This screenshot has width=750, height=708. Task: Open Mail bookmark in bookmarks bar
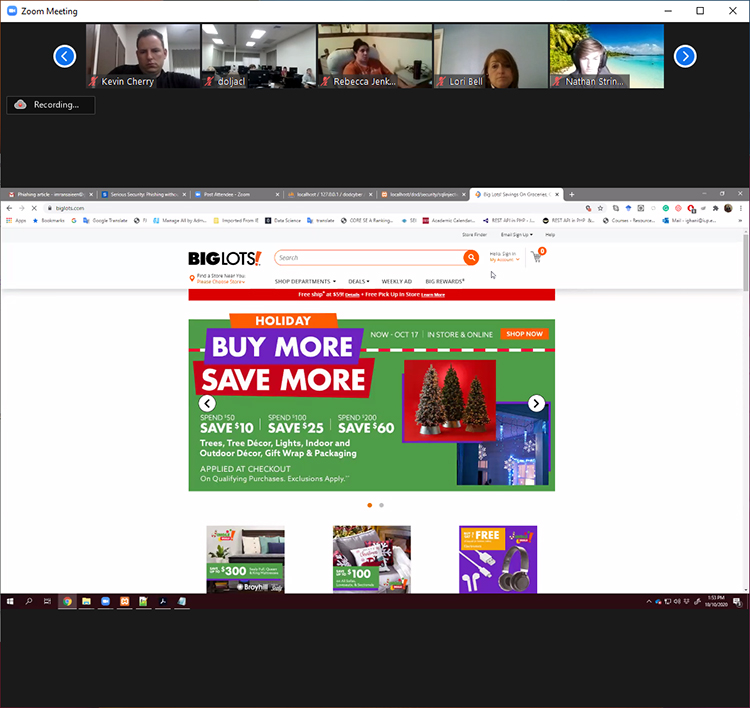coord(689,221)
